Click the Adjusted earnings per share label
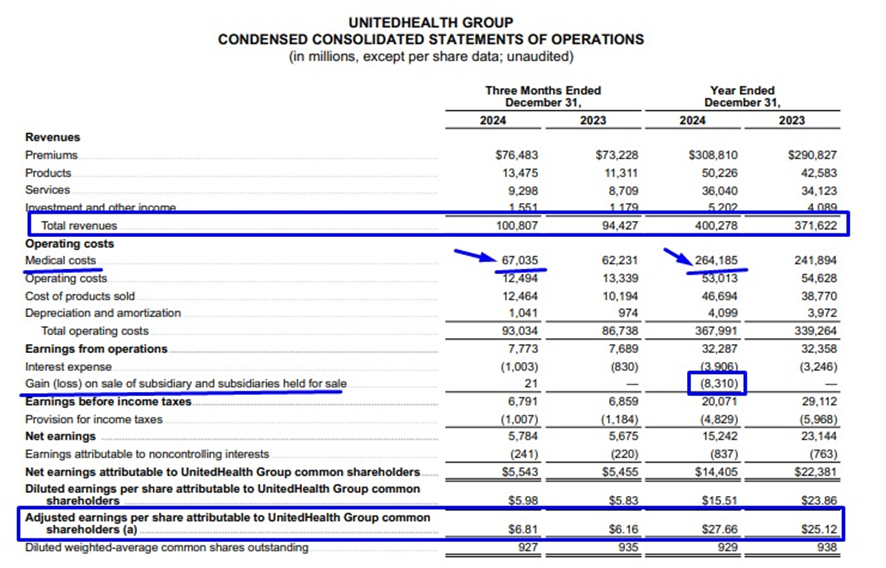The image size is (886, 568). [x=228, y=524]
